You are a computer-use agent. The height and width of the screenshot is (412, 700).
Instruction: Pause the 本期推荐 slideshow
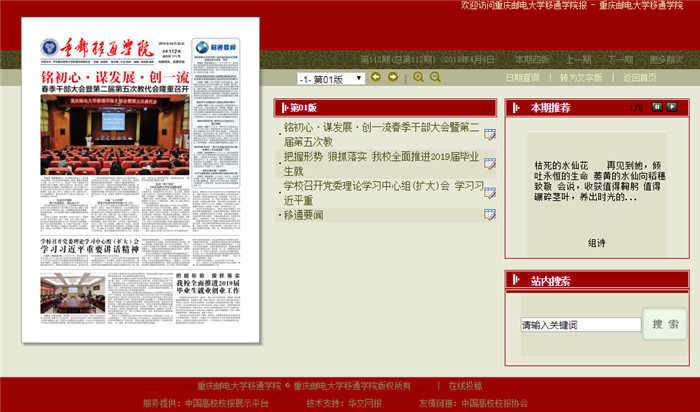click(657, 106)
